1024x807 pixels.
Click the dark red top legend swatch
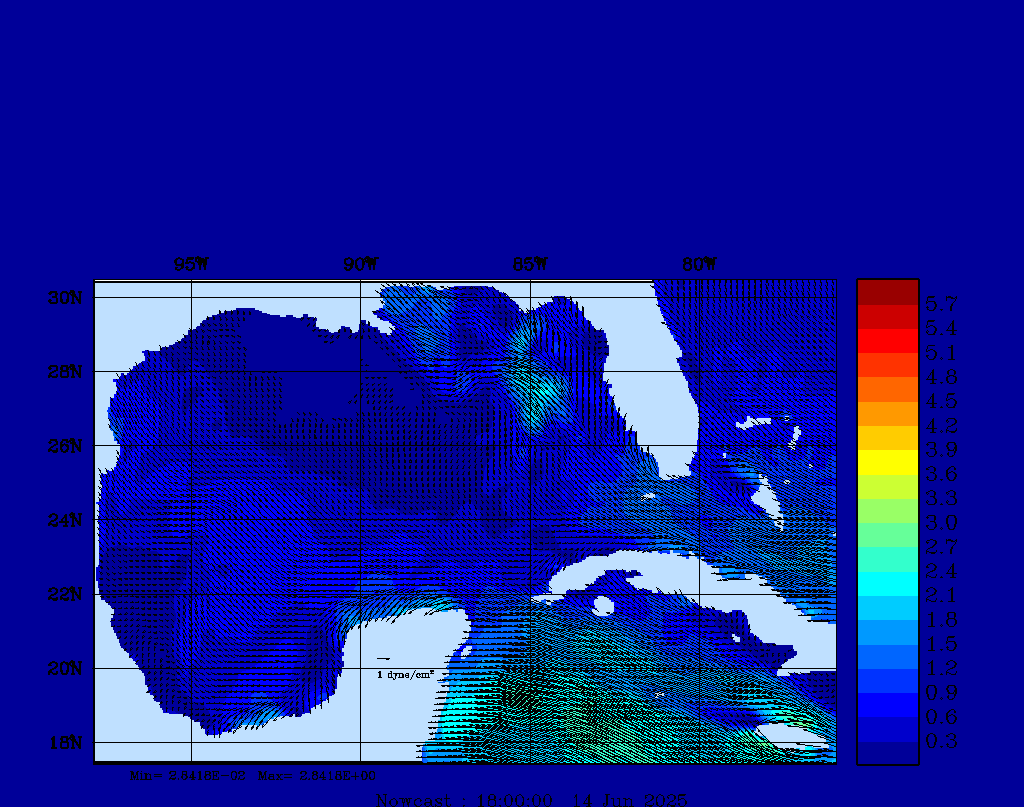887,292
